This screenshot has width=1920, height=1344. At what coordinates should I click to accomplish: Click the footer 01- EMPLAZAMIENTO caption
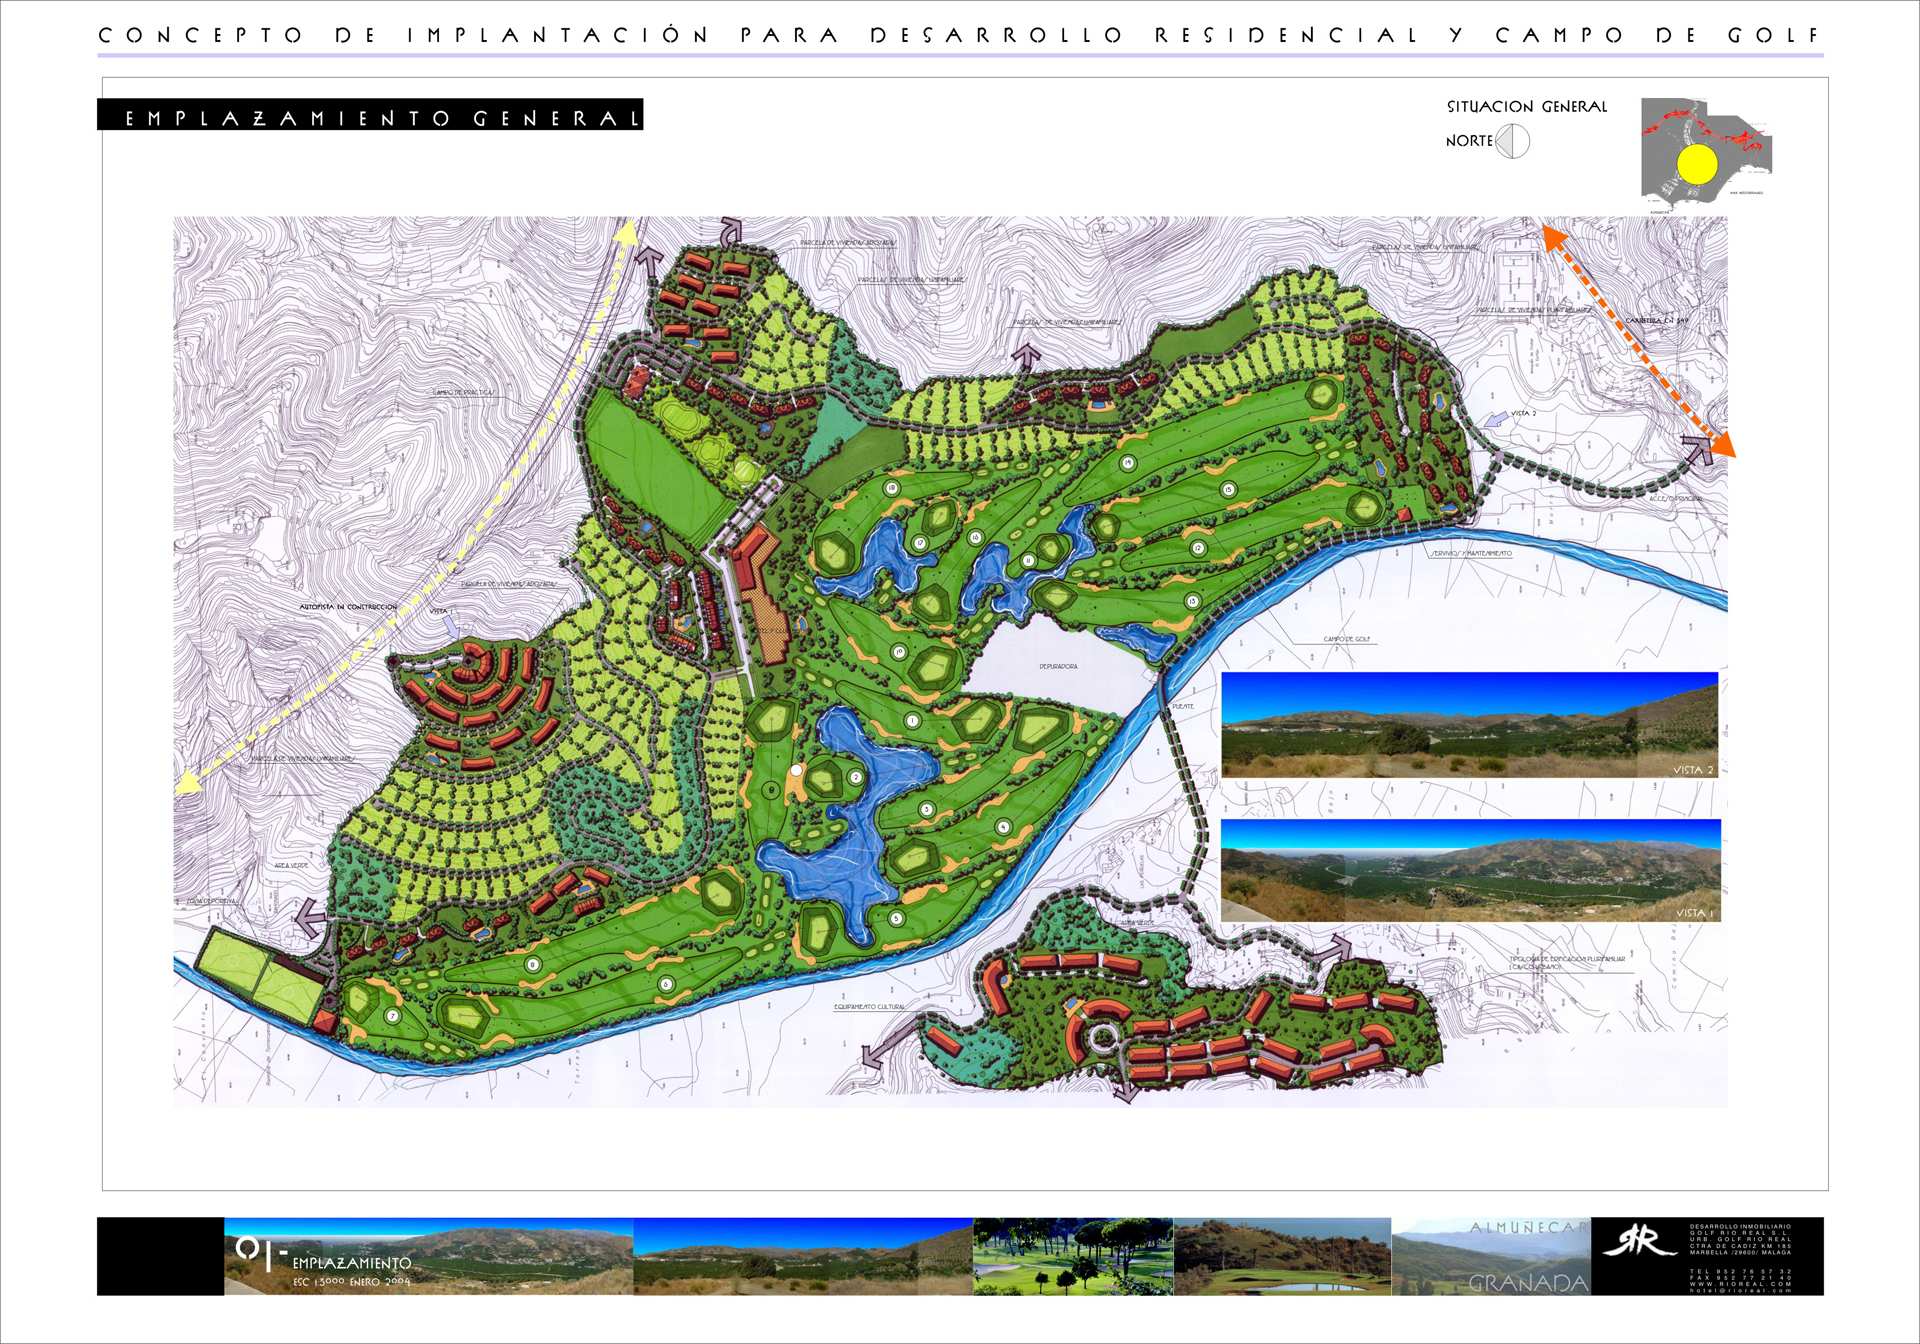(323, 1256)
